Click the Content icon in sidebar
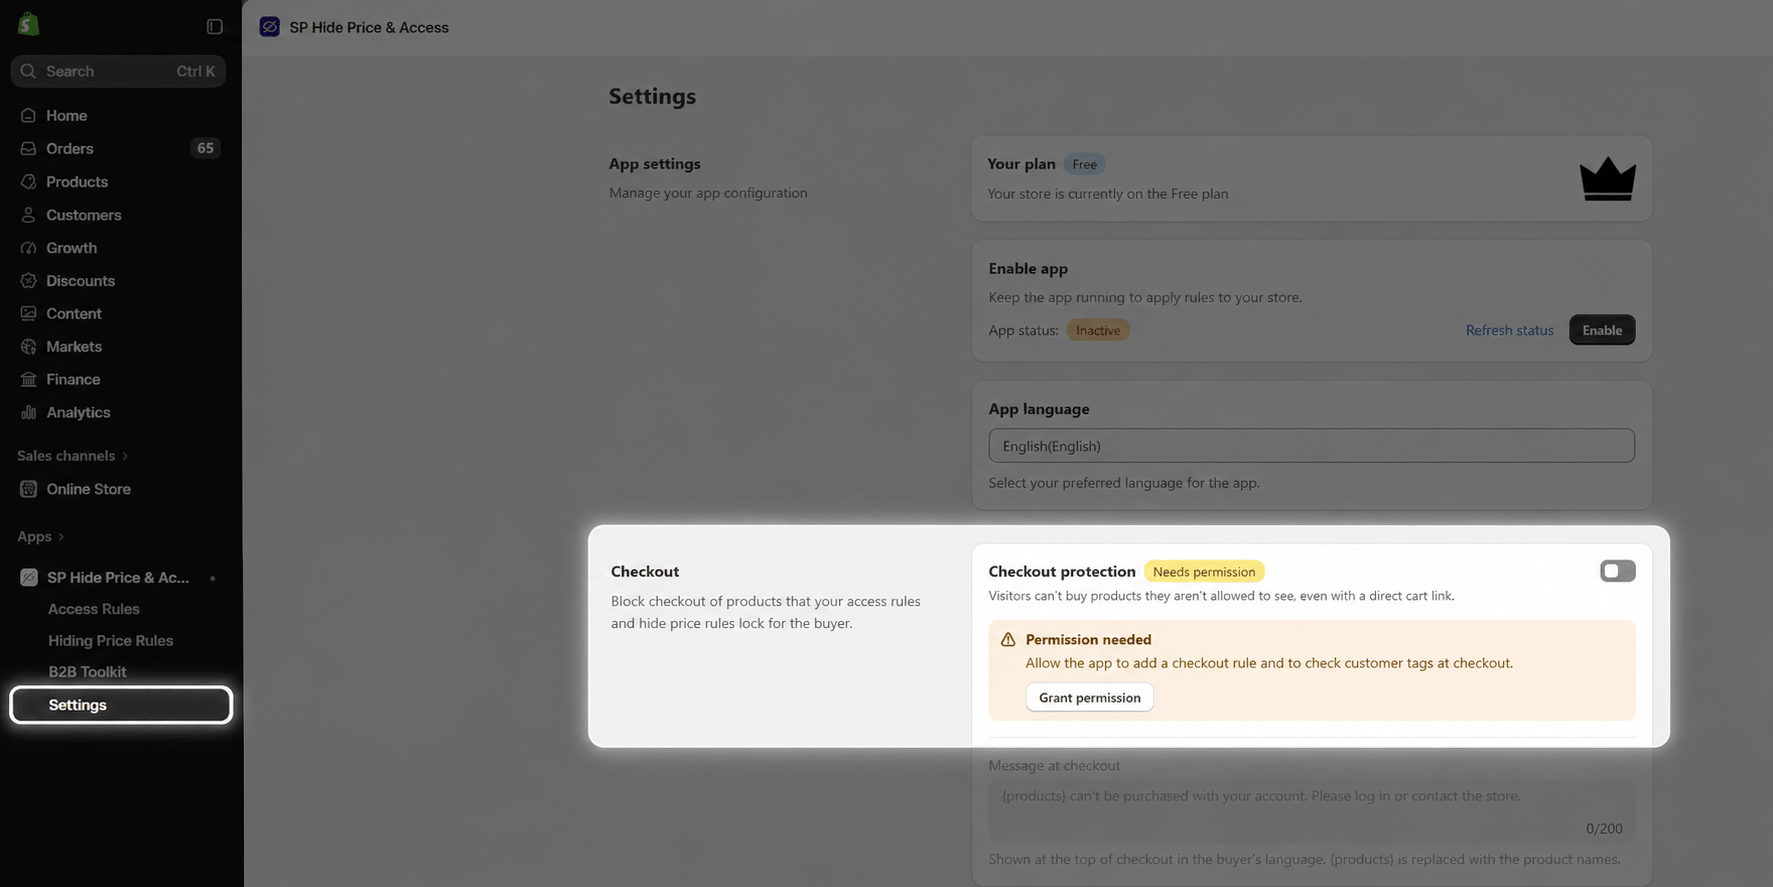 pyautogui.click(x=28, y=313)
